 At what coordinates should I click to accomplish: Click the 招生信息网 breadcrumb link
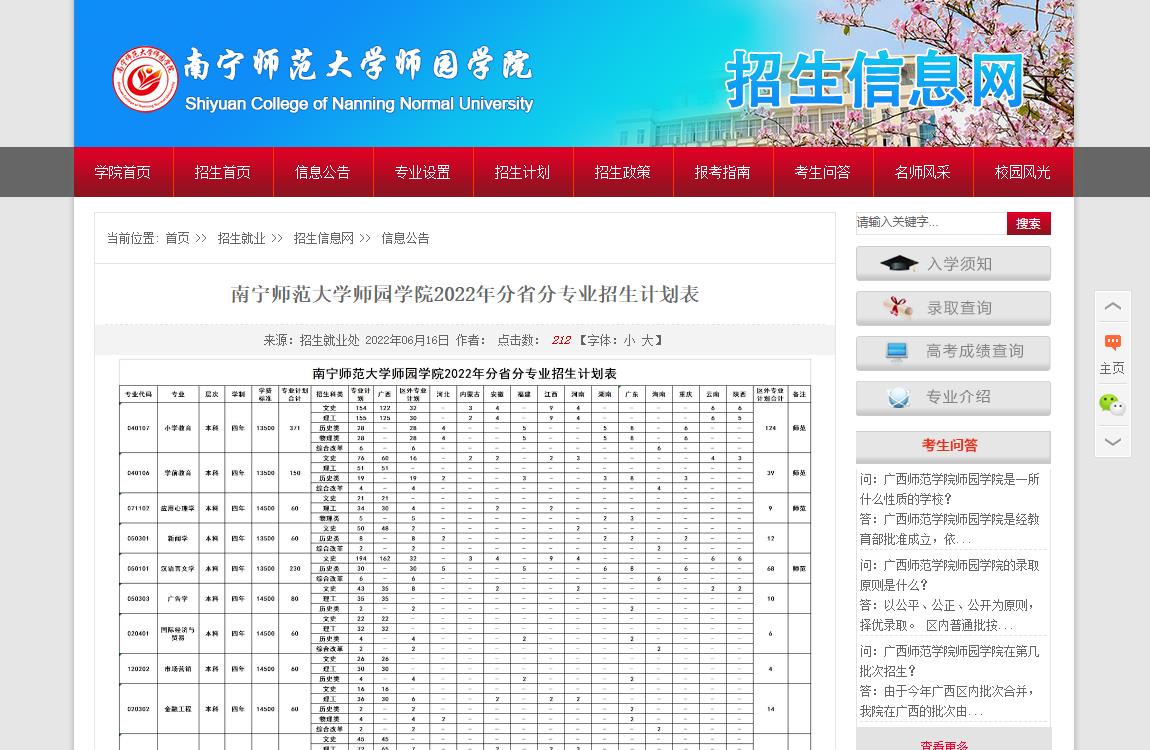[323, 238]
